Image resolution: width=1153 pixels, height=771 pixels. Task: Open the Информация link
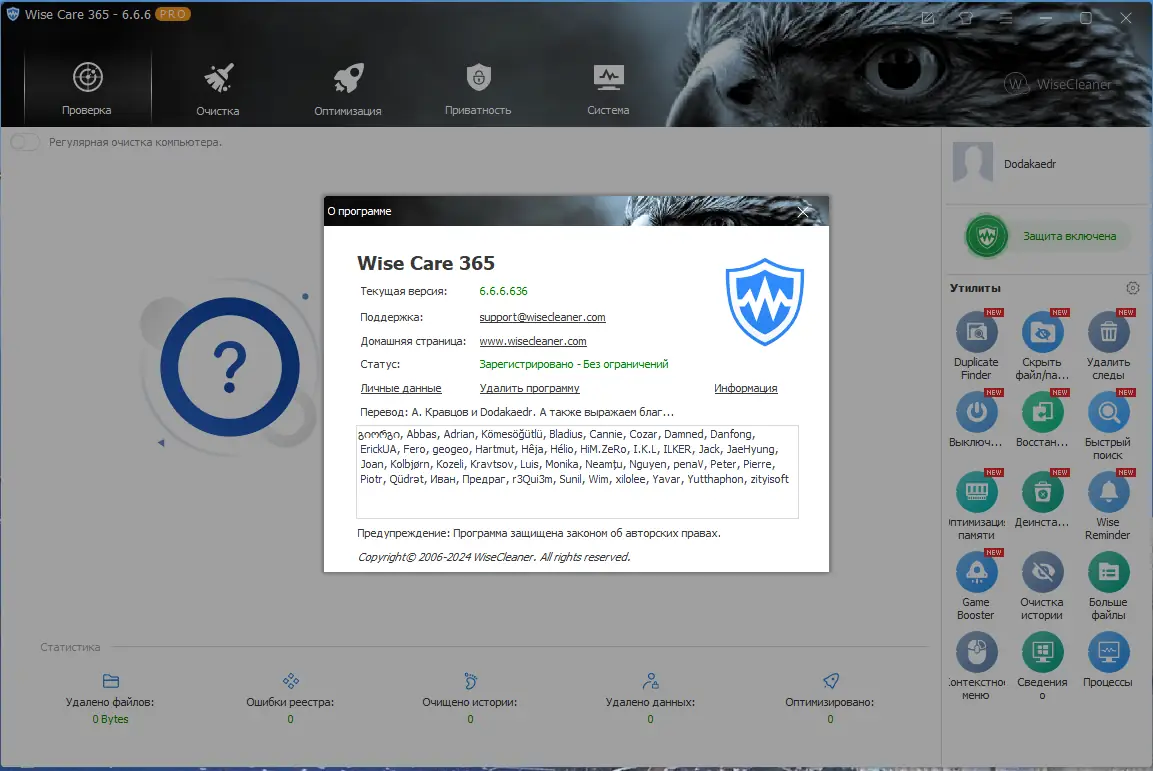click(746, 388)
